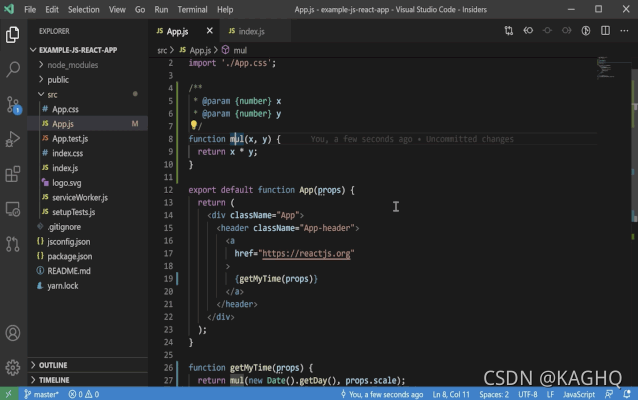The width and height of the screenshot is (638, 400).
Task: Open the More Actions ellipsis menu
Action: click(624, 31)
